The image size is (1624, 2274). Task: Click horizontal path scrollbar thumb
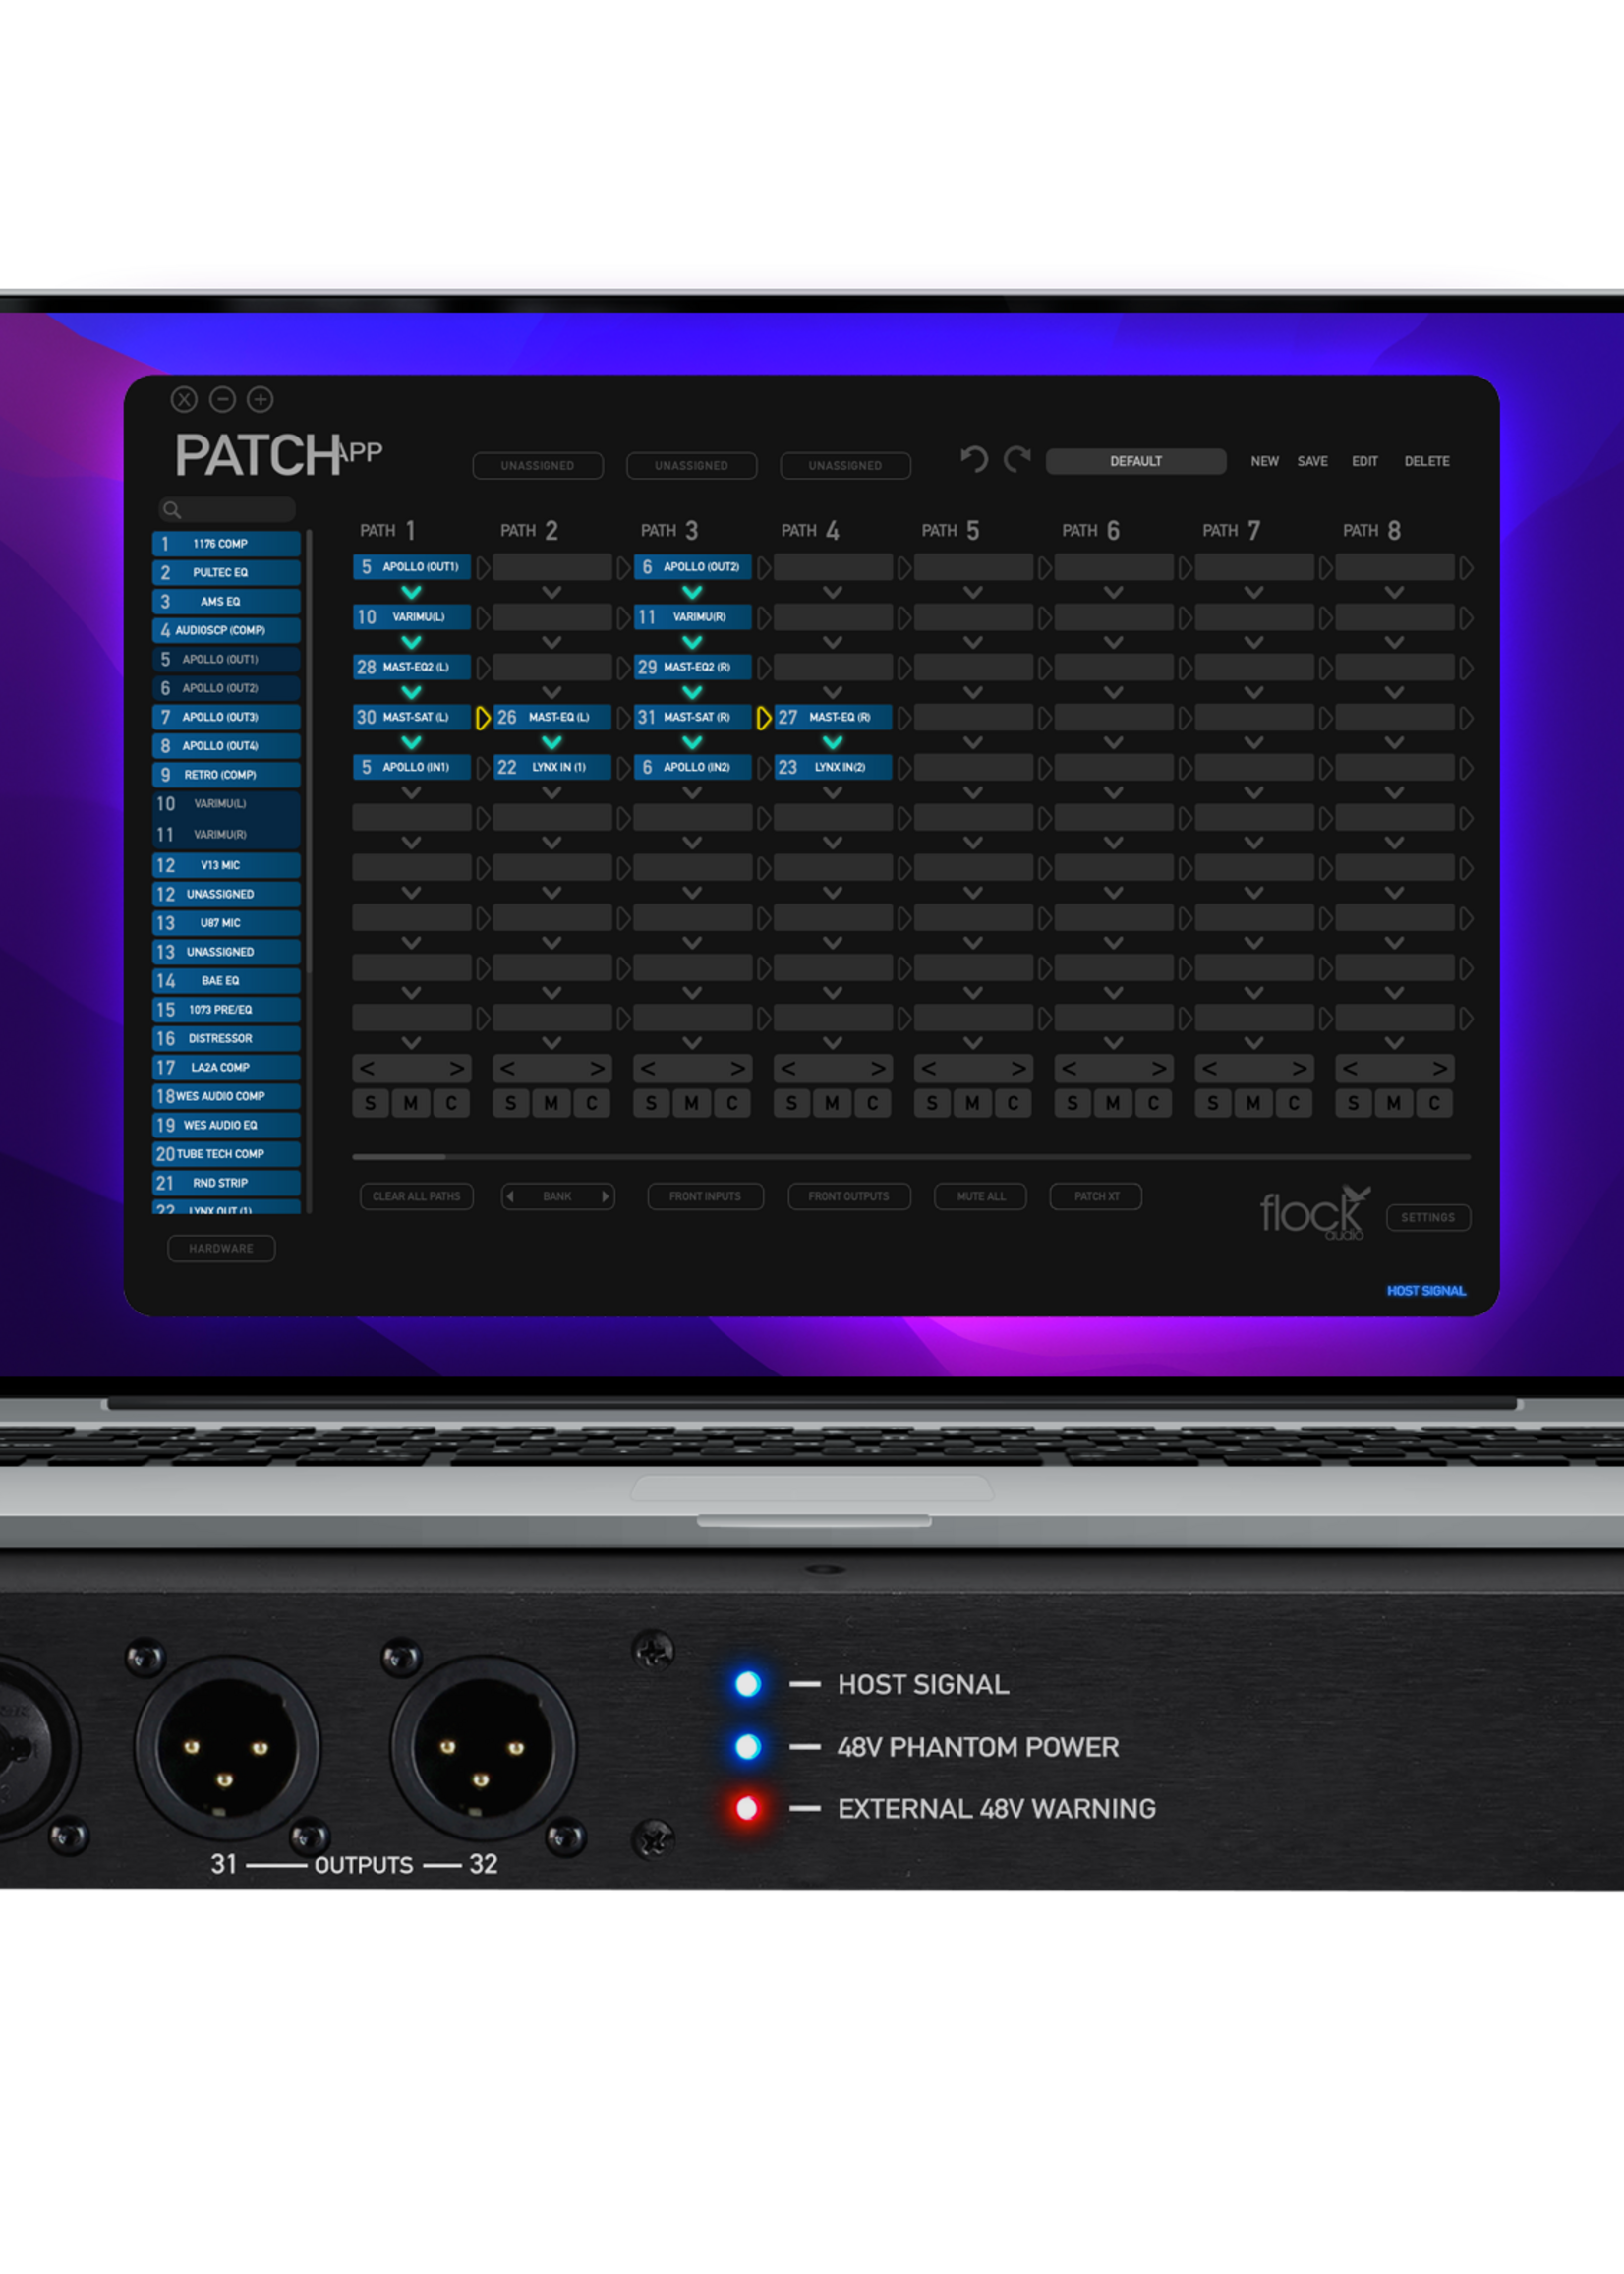[x=399, y=1157]
